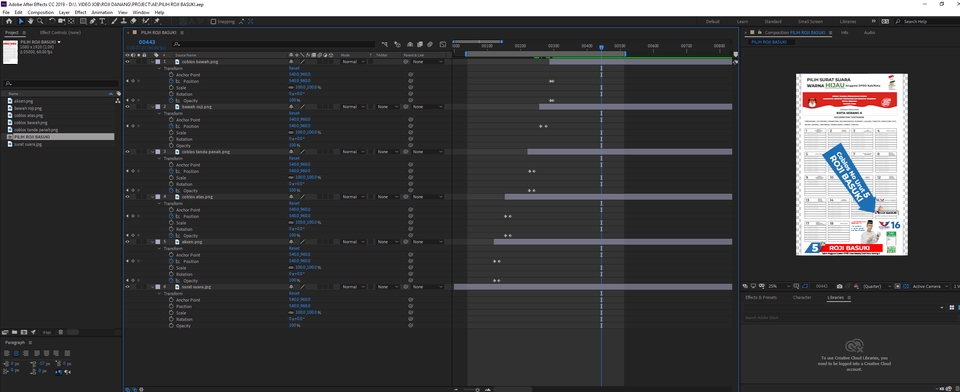Viewport: 960px width, 392px height.
Task: Select the Unified Camera tool
Action: (x=61, y=21)
